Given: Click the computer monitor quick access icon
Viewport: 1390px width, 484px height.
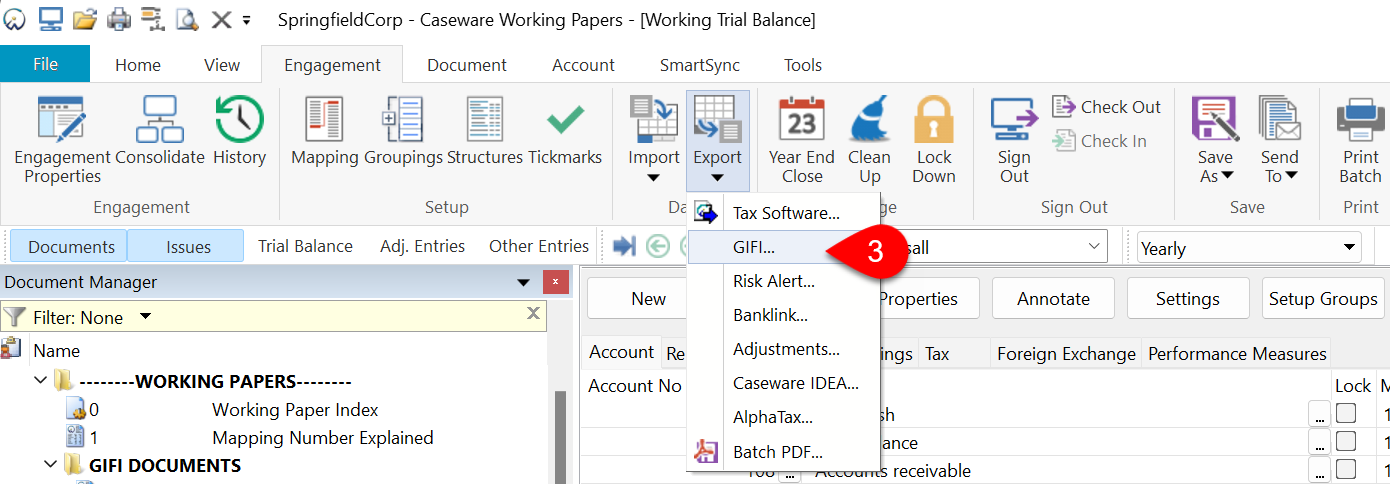Looking at the screenshot, I should click(50, 19).
